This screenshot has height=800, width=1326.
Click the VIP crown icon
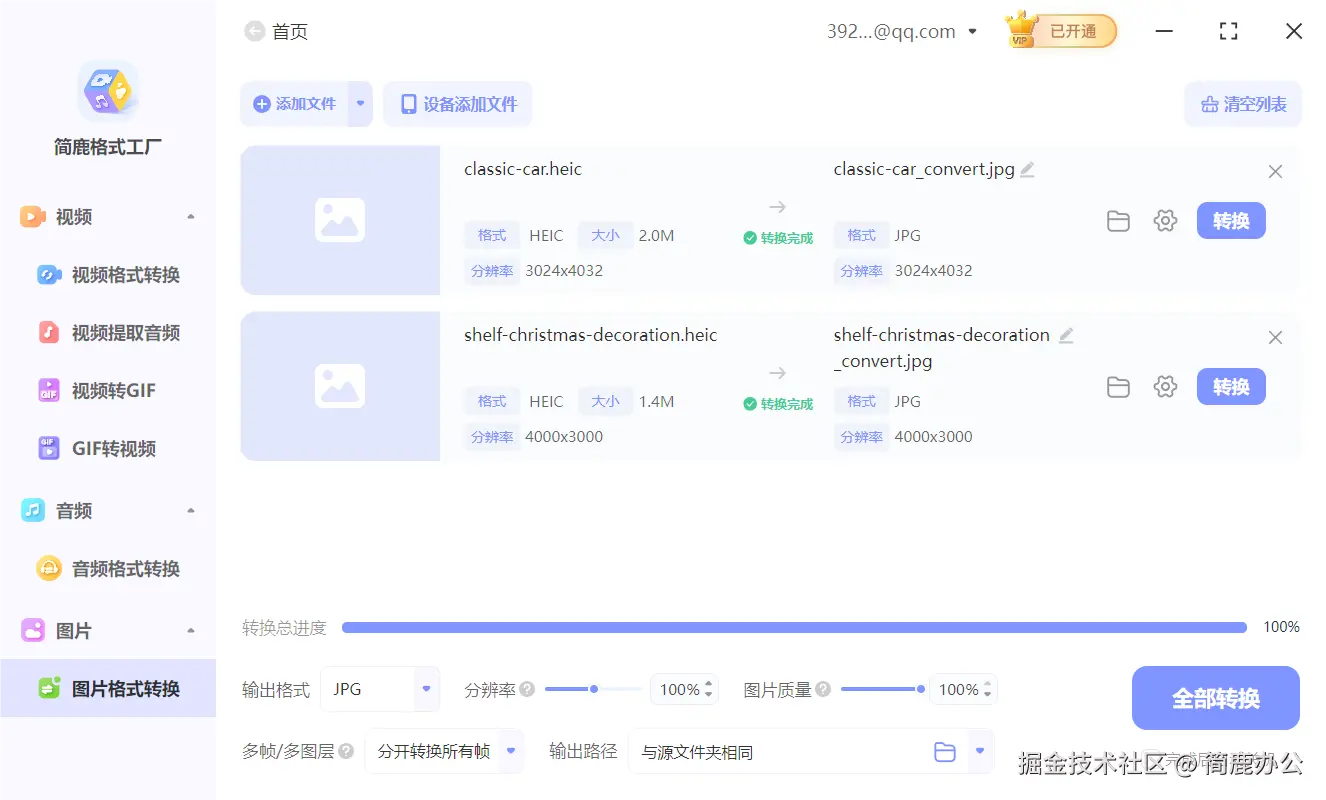click(x=1021, y=31)
